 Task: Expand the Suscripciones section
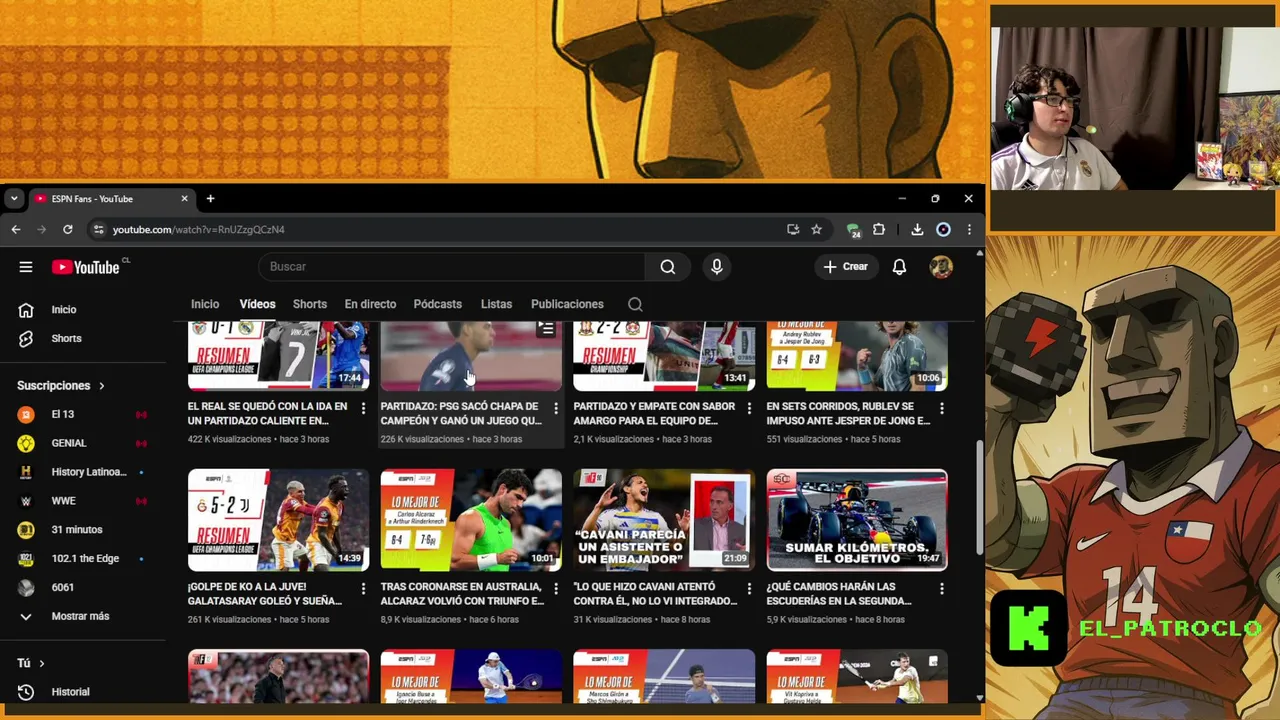click(61, 385)
